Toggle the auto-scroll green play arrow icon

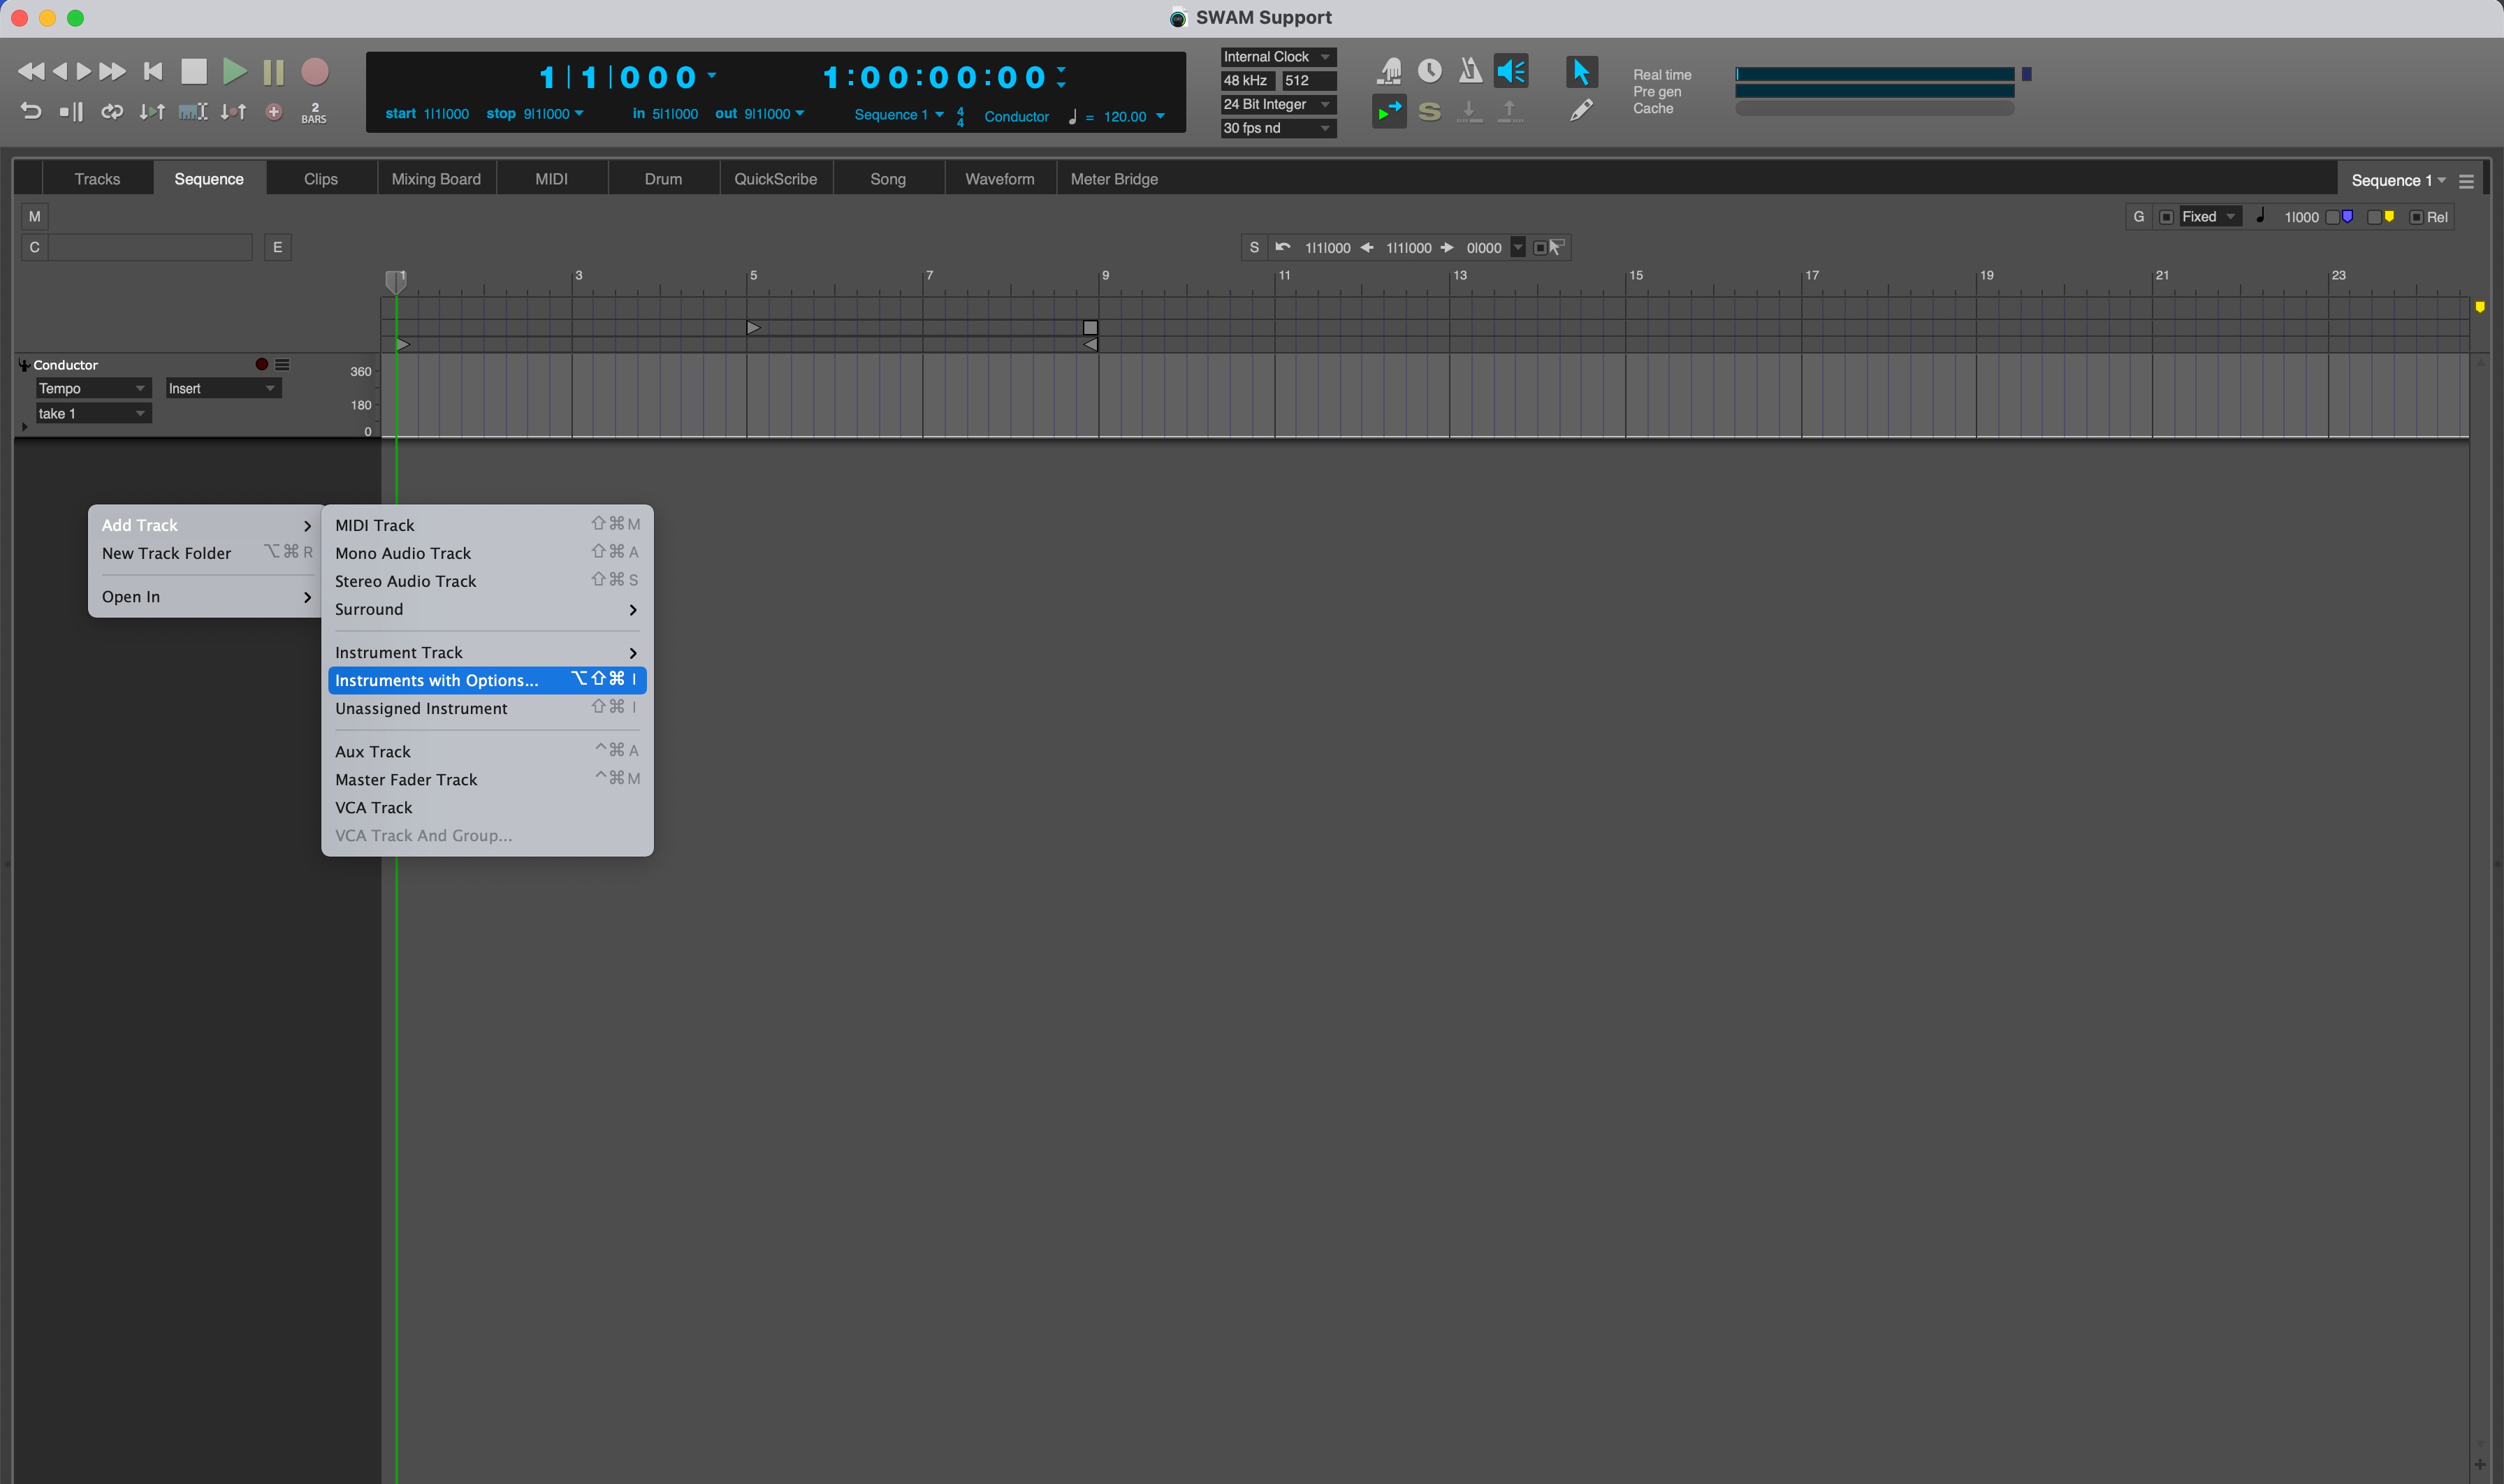pyautogui.click(x=1389, y=111)
